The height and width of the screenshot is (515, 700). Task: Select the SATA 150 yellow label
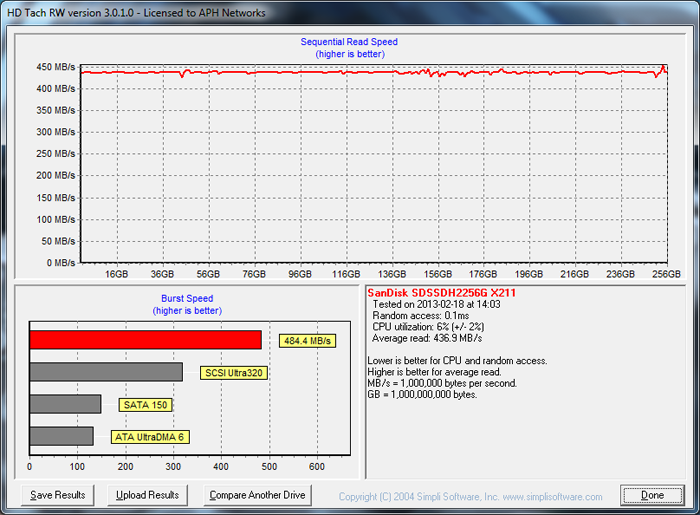tap(145, 405)
